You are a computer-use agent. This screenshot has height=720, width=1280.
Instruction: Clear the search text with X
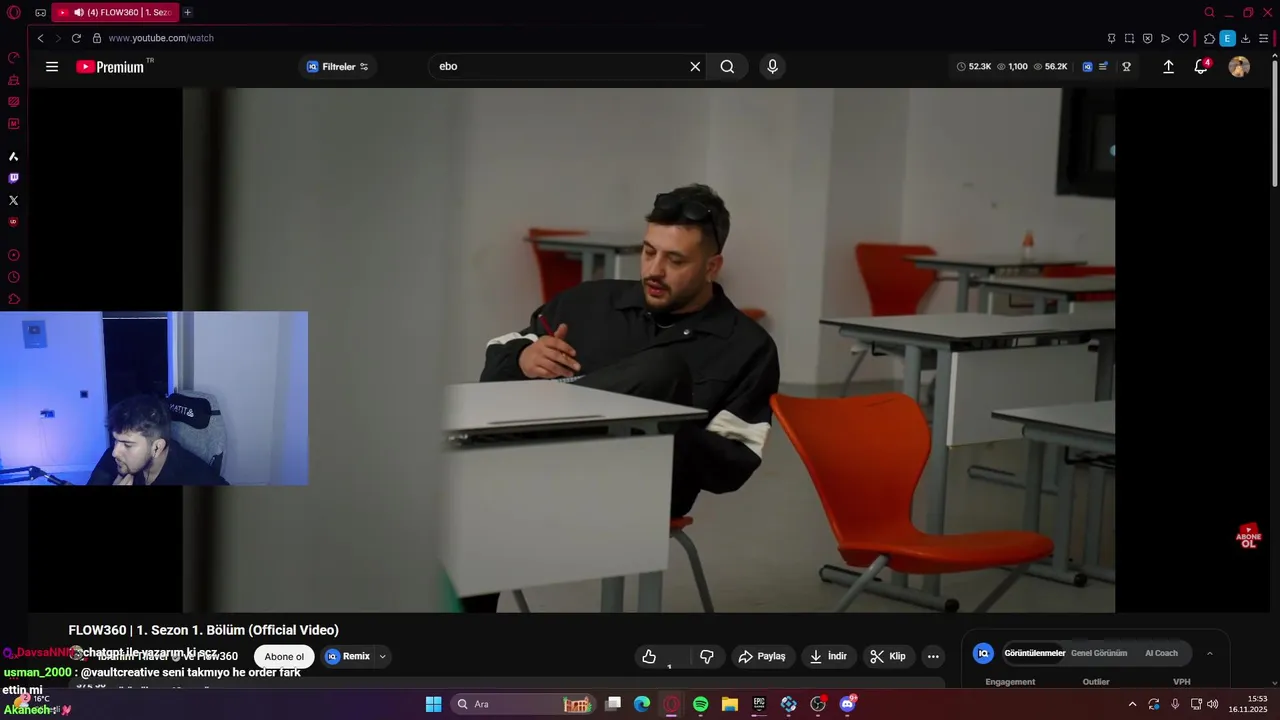695,67
